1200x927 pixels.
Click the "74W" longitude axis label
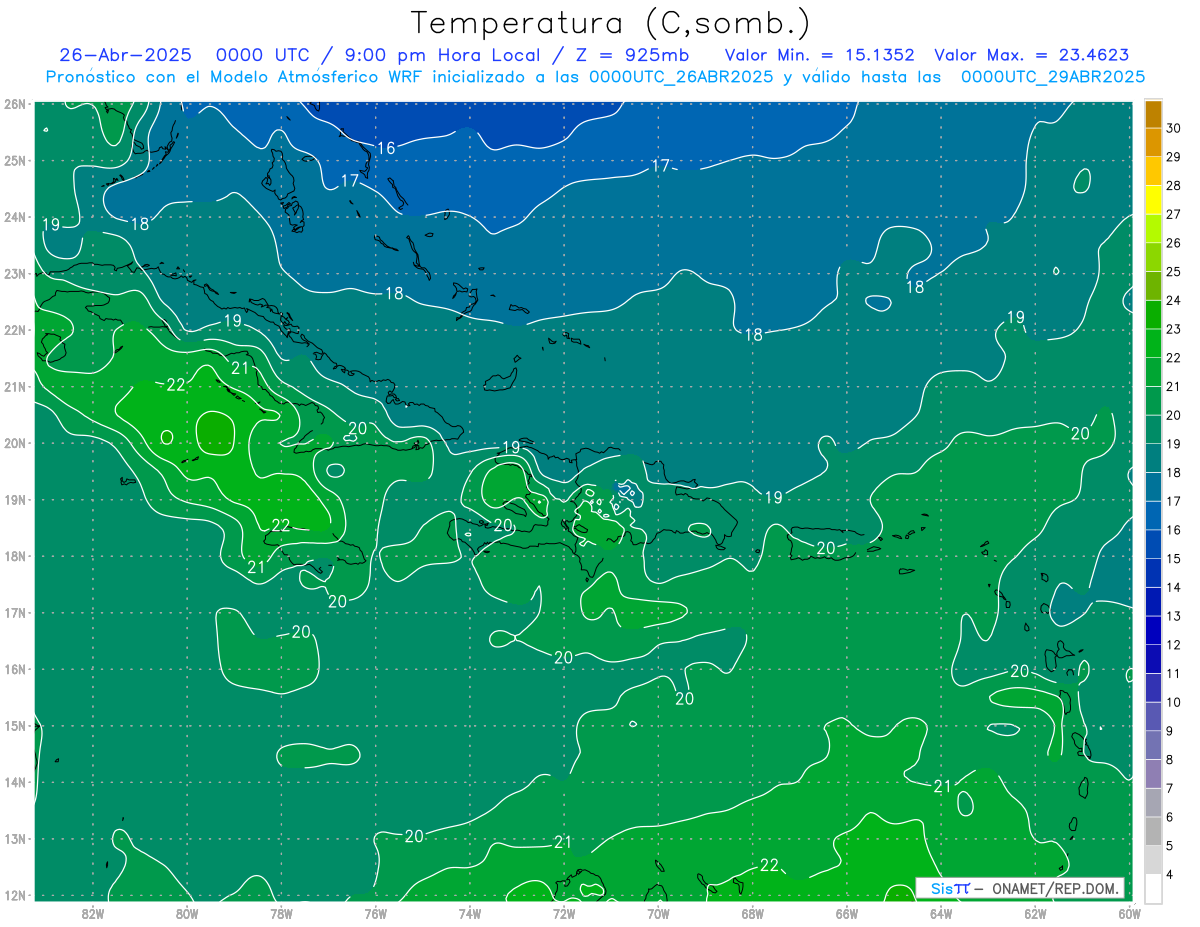[x=469, y=912]
